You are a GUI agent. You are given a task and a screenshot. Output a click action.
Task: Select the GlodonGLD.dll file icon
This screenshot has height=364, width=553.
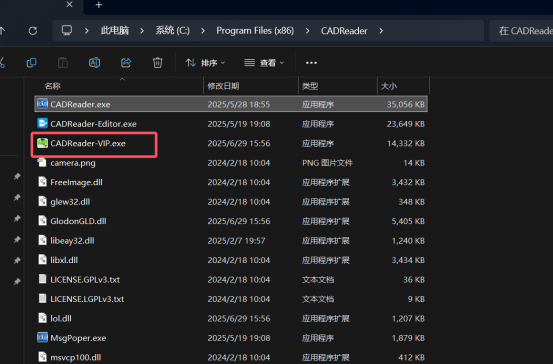[x=42, y=221]
